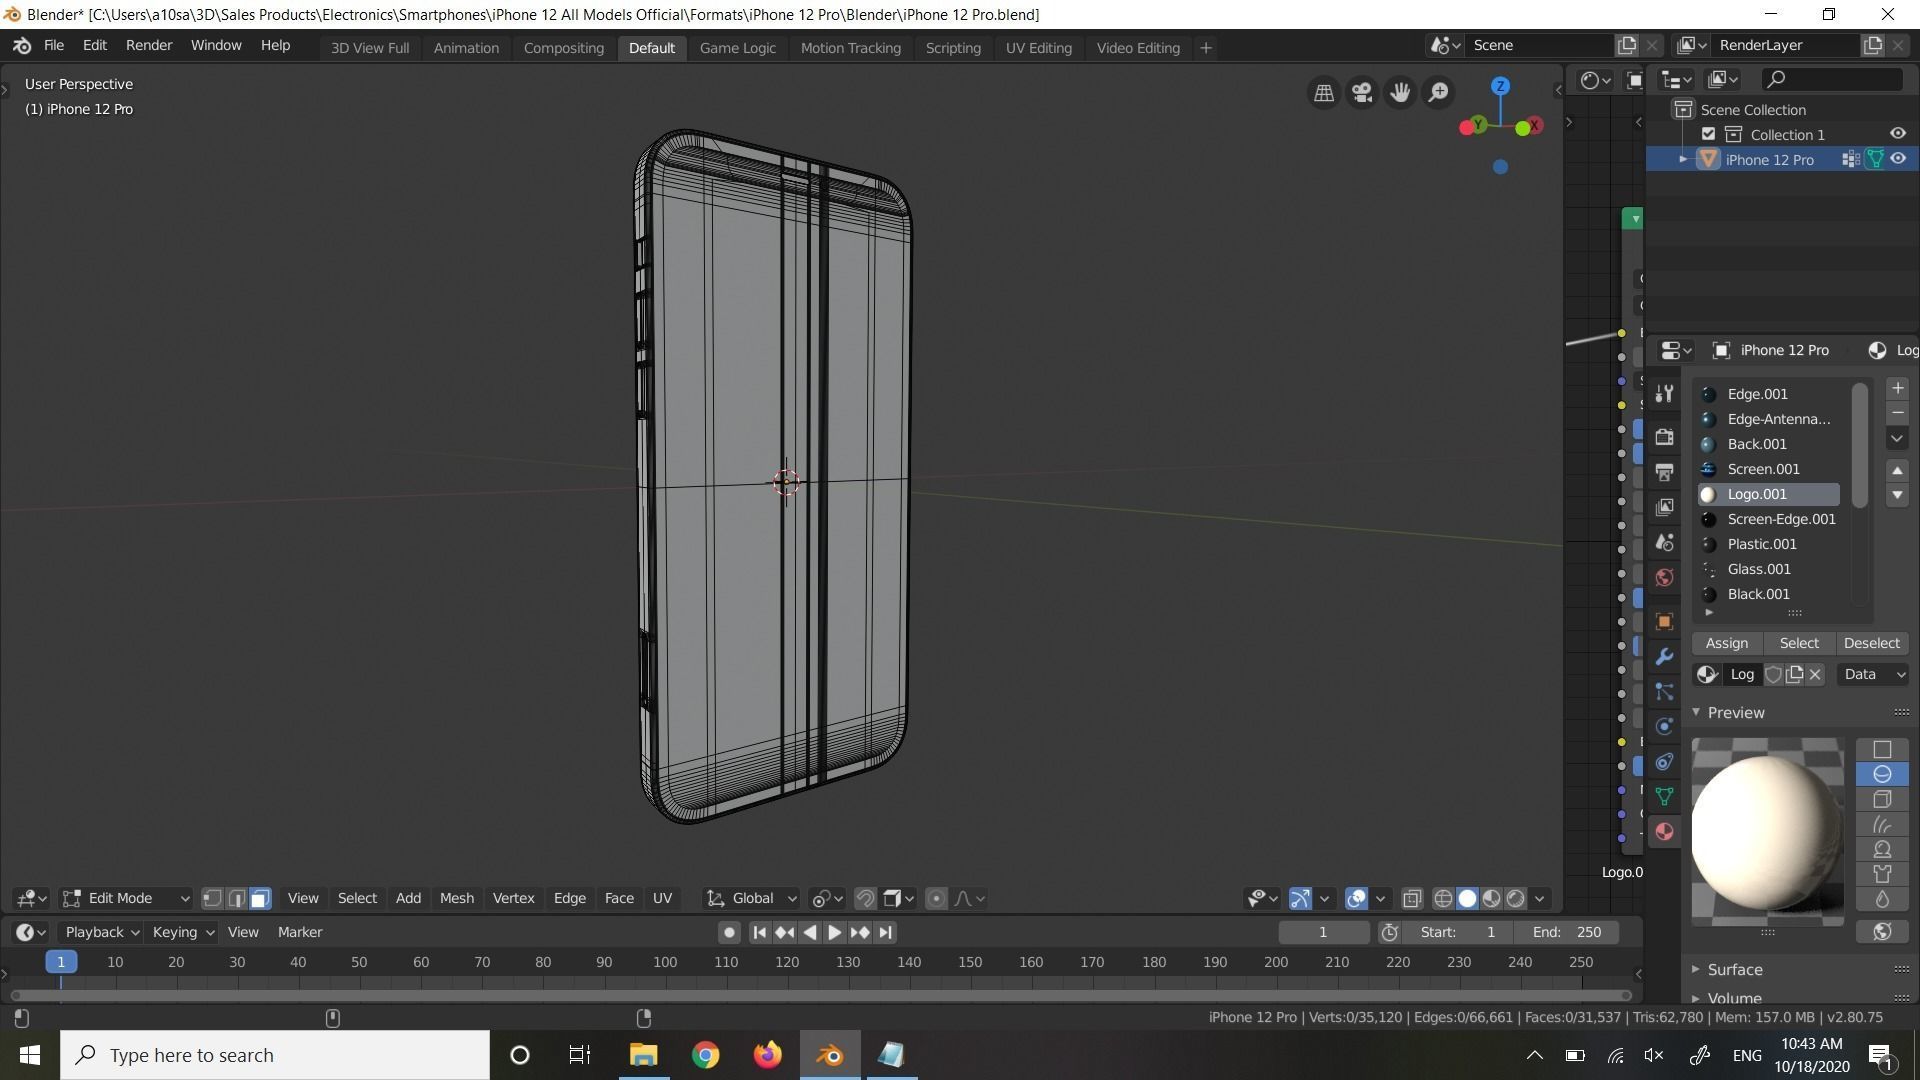The height and width of the screenshot is (1080, 1920).
Task: Click the zoom magnifier viewport icon
Action: pos(1438,93)
